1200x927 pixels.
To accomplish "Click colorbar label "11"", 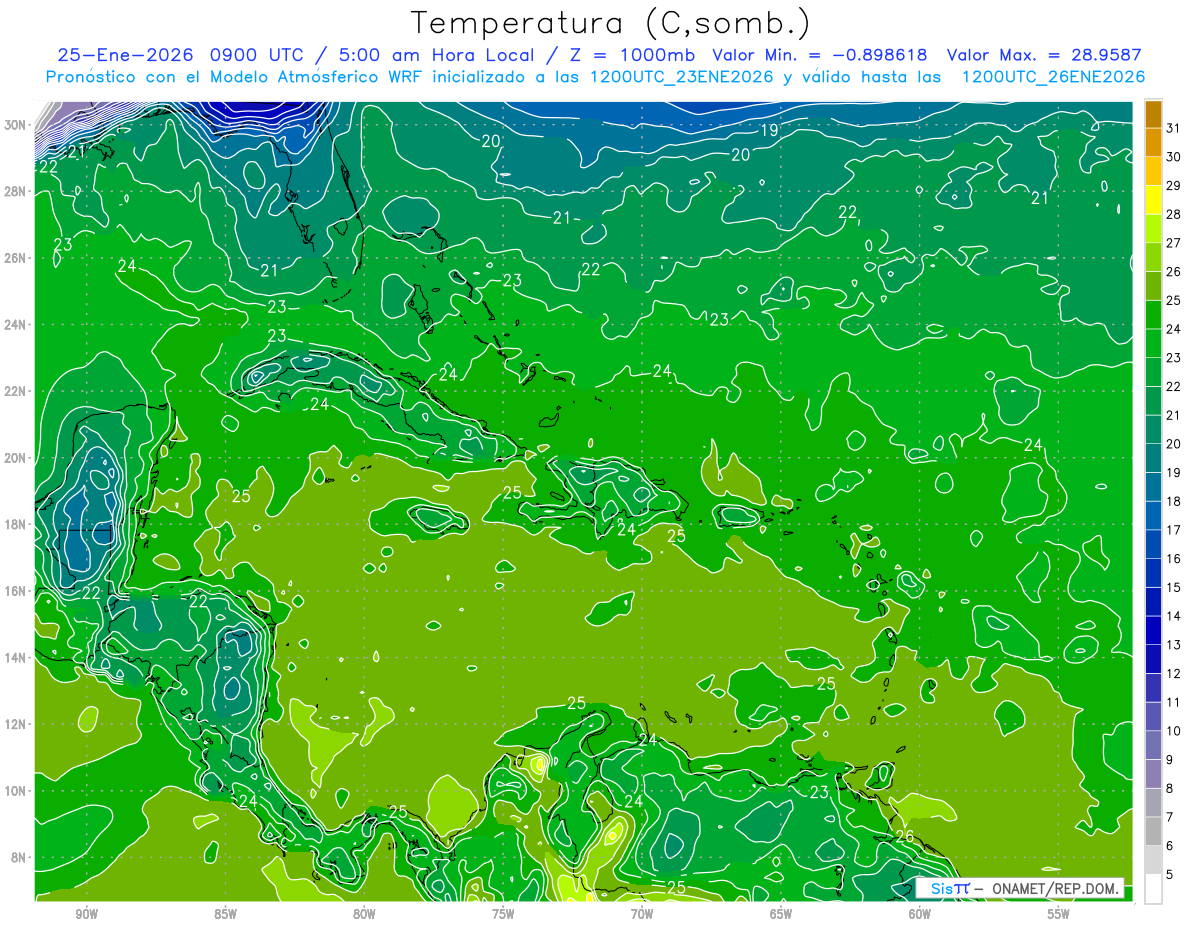I will coord(1173,702).
